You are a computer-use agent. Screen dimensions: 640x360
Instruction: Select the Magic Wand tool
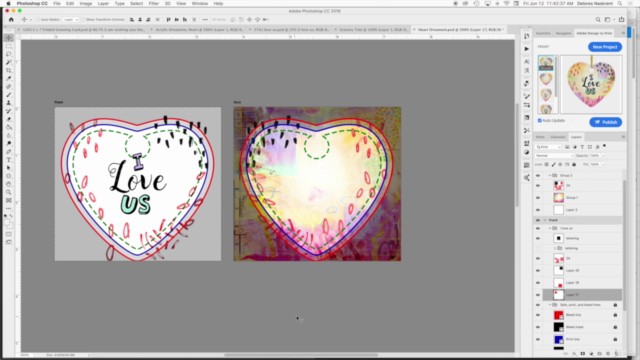click(x=9, y=62)
